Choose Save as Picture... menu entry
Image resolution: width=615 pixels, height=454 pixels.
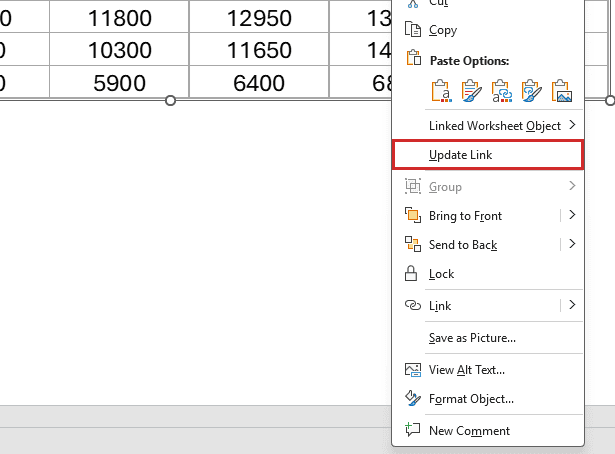pyautogui.click(x=488, y=338)
